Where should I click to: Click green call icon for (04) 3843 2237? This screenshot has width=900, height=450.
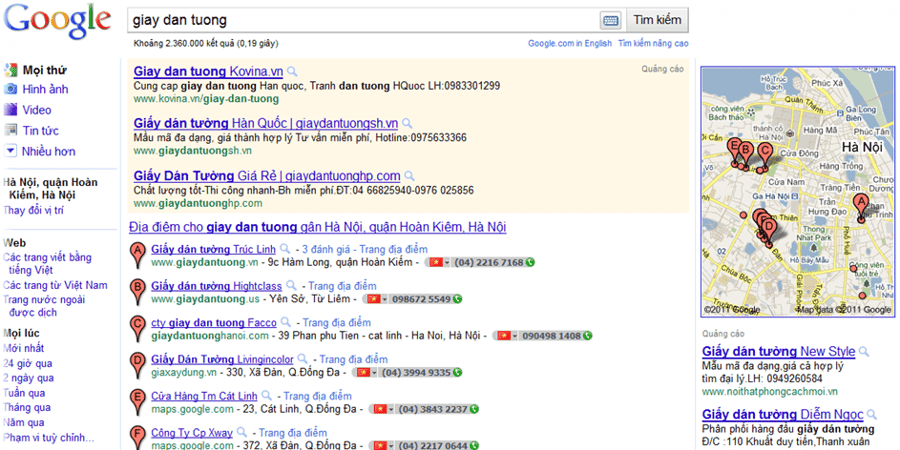tap(474, 409)
